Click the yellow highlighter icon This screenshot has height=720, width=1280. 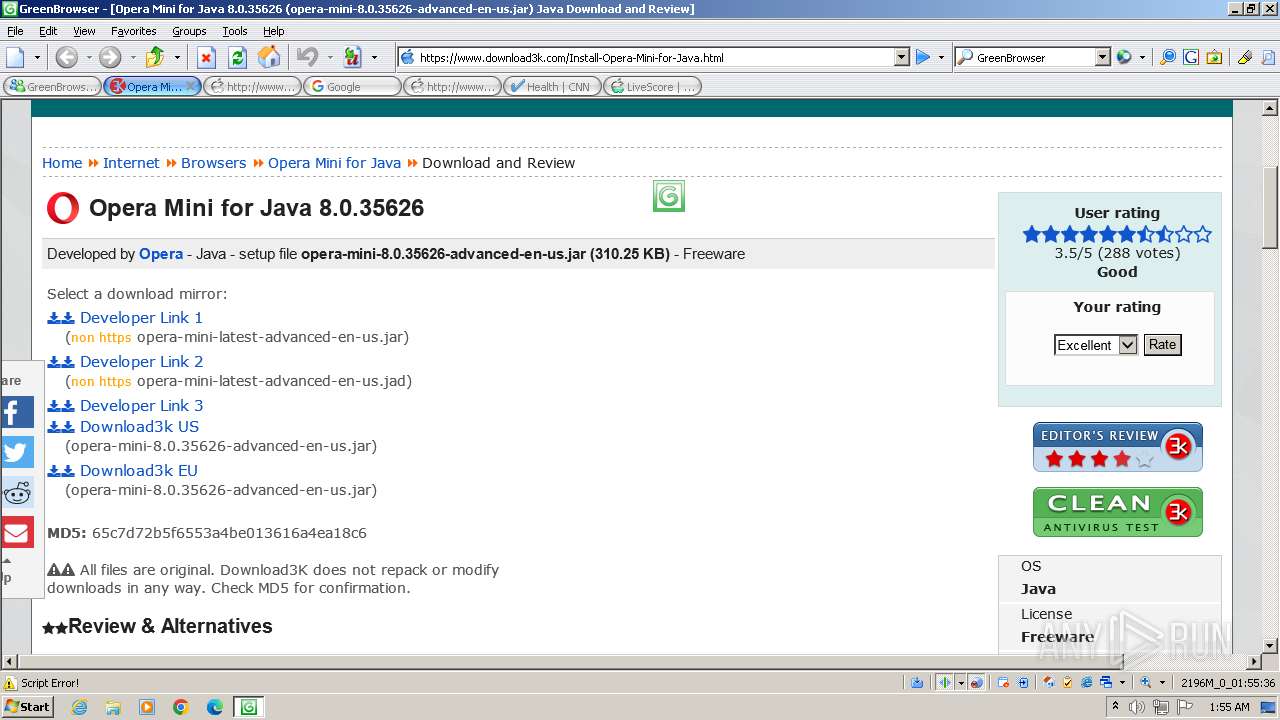point(1245,57)
